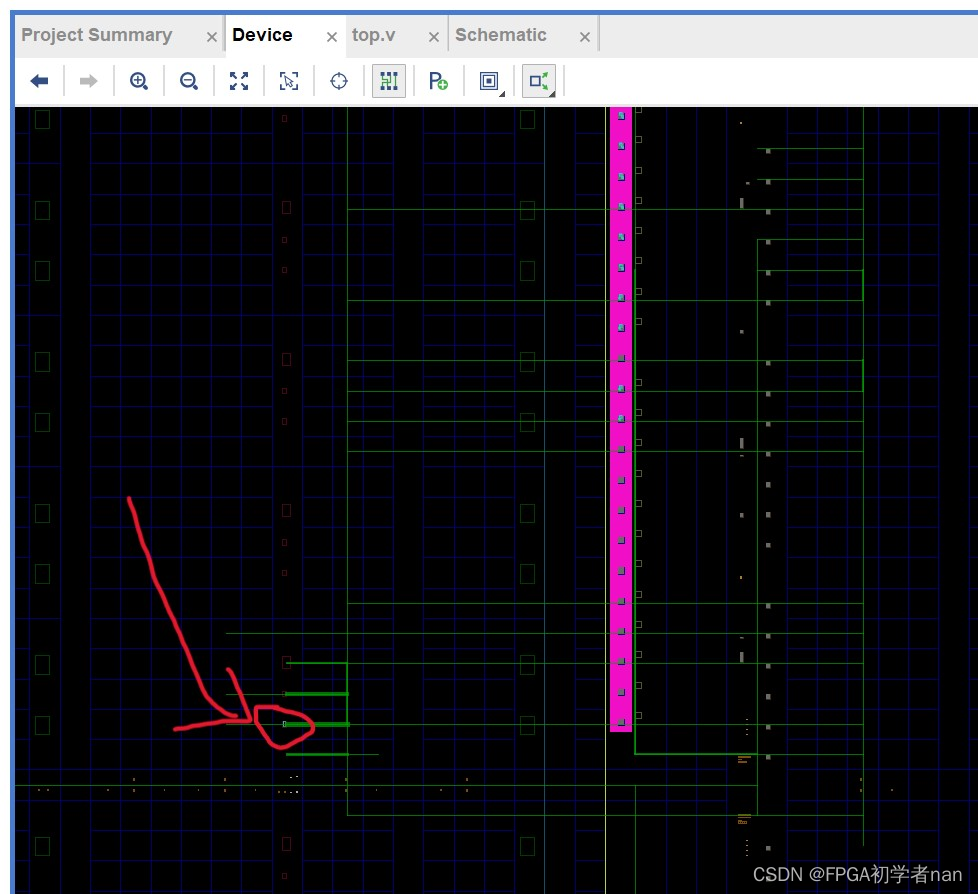Click the back navigation arrow
The height and width of the screenshot is (894, 978).
click(x=39, y=81)
